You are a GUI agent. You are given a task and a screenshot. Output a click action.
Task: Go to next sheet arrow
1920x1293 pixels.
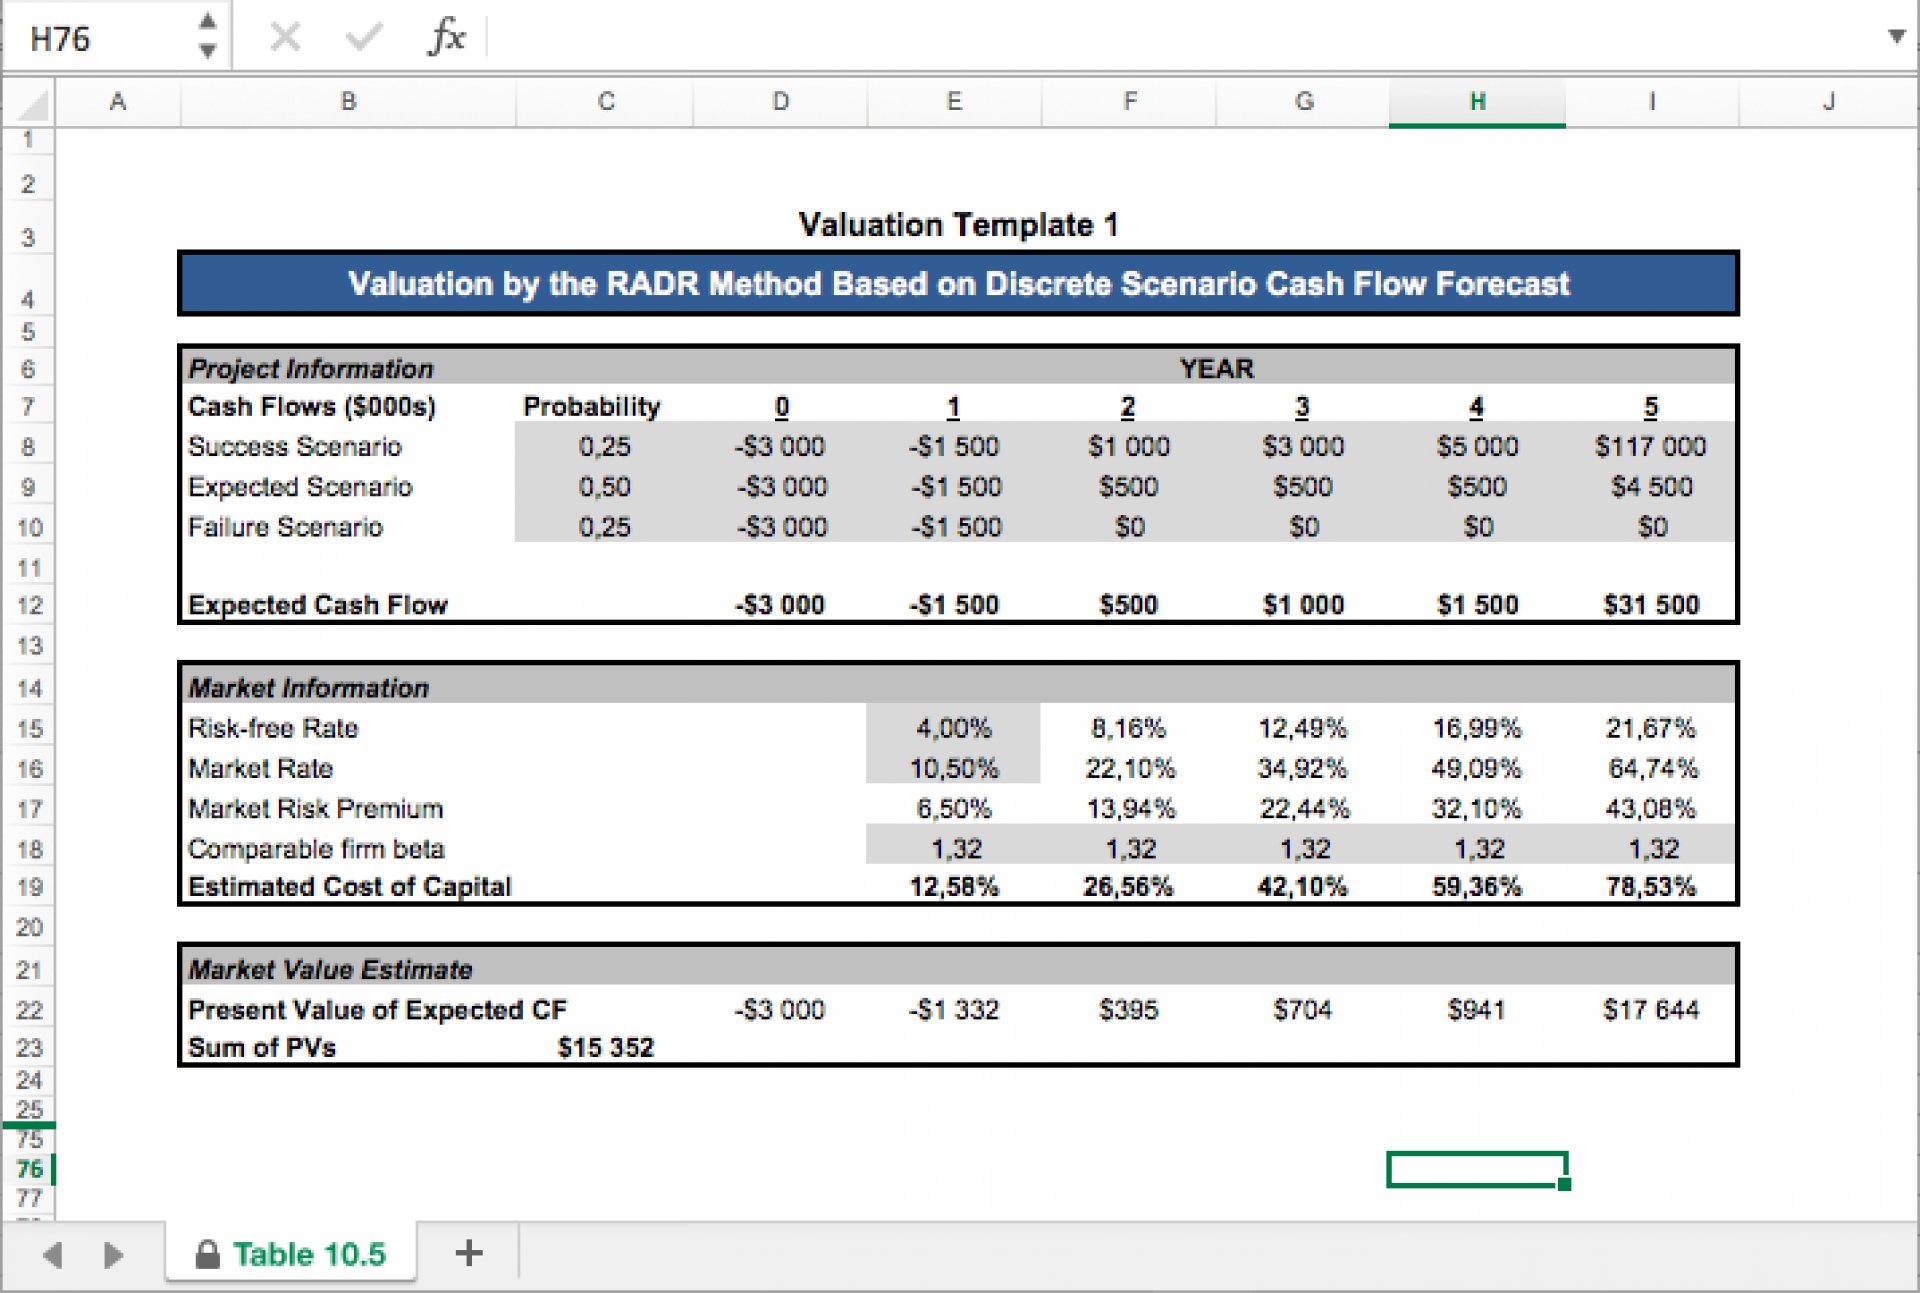pos(113,1254)
